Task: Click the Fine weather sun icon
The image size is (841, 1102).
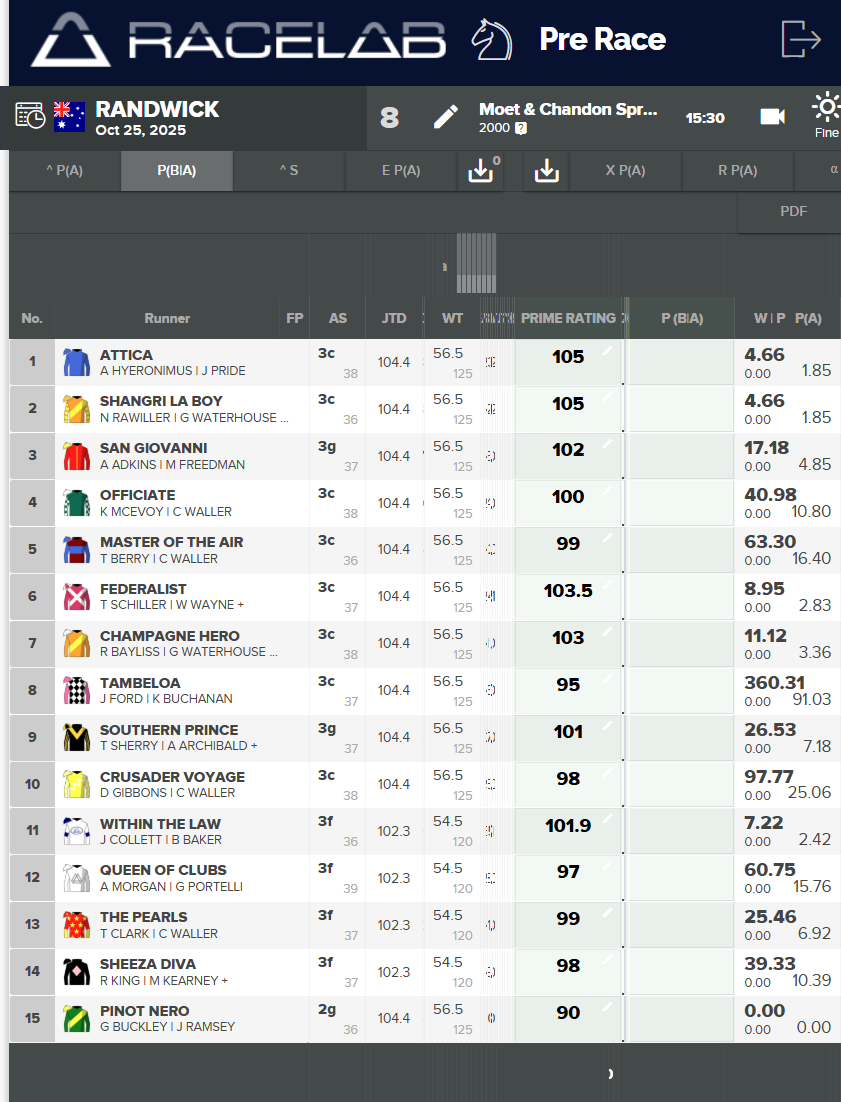Action: 826,108
